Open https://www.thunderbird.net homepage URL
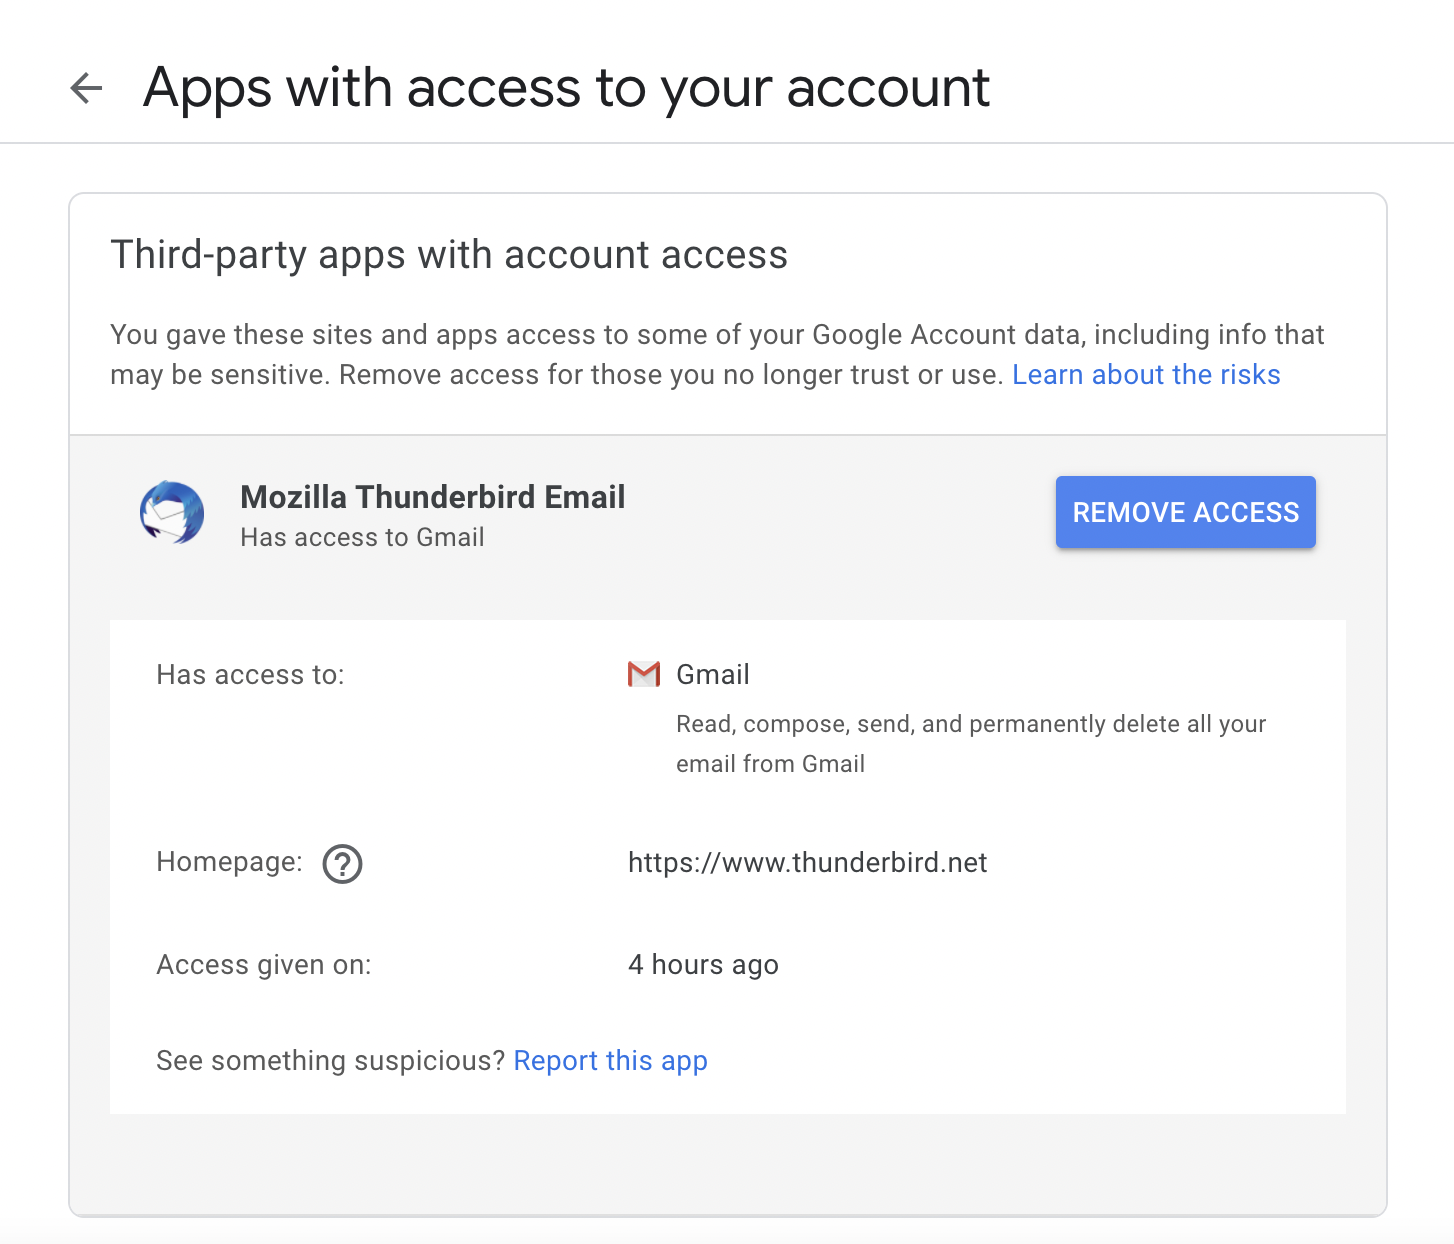This screenshot has height=1244, width=1454. click(x=807, y=863)
